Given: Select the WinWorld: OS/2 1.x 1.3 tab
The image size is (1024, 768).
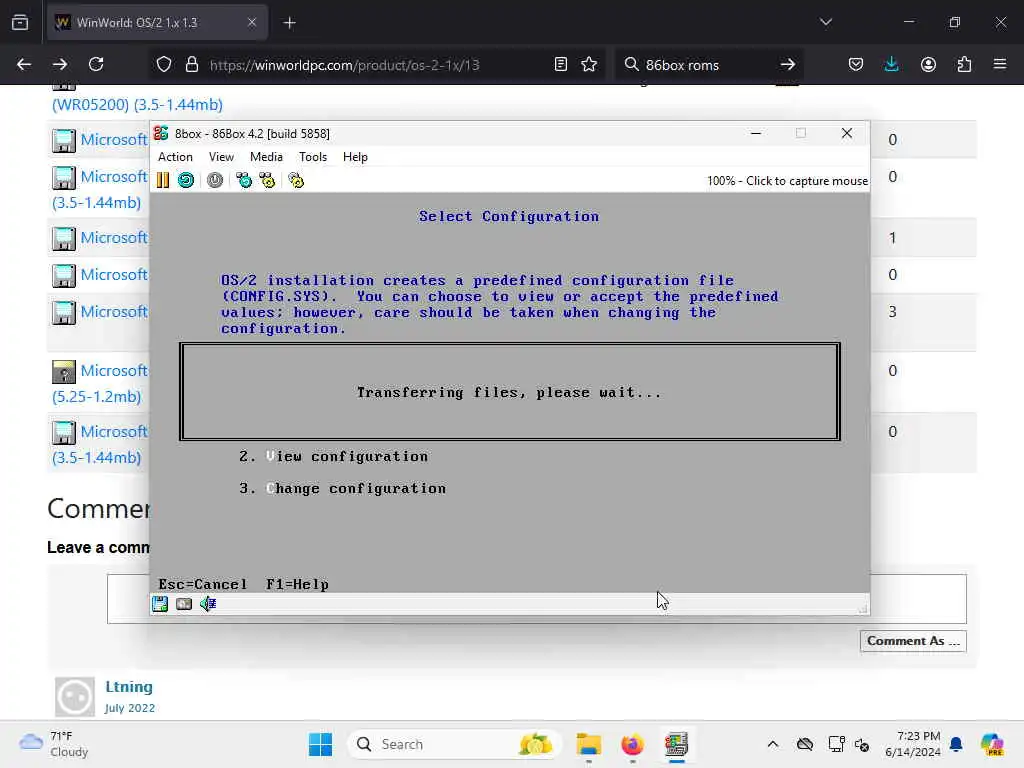Looking at the screenshot, I should coord(157,23).
